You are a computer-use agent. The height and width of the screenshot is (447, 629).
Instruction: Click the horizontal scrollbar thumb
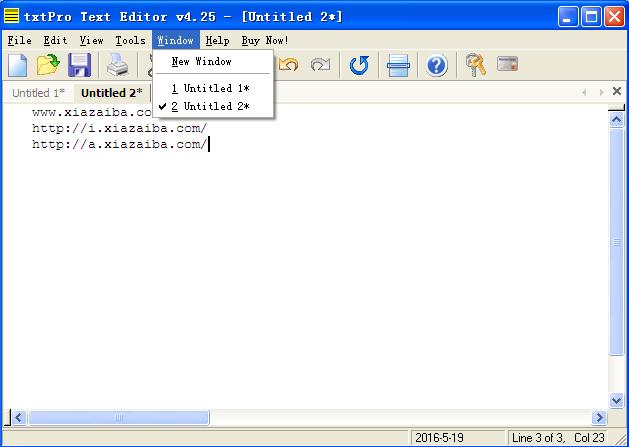119,418
